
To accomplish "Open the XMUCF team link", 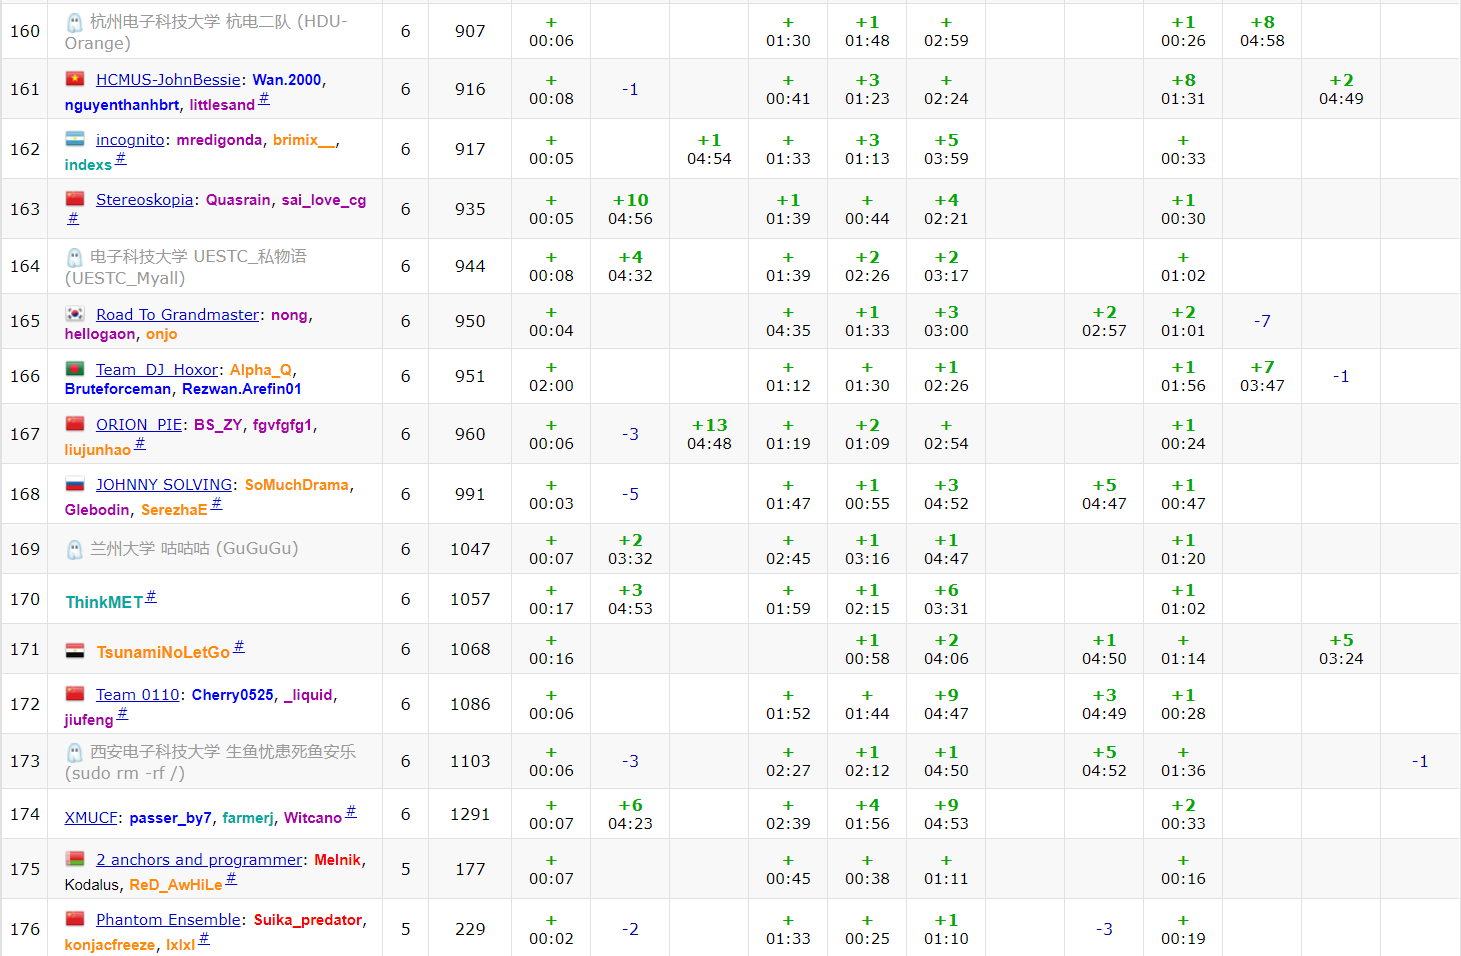I will point(91,818).
